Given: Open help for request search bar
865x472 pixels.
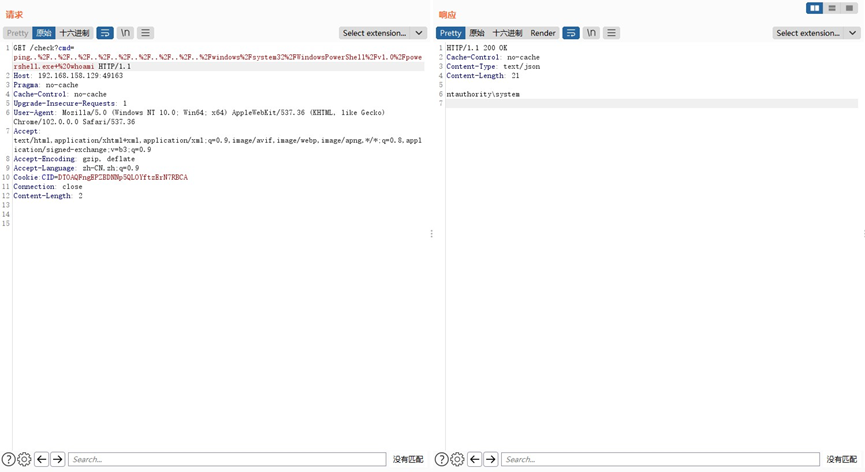Looking at the screenshot, I should point(8,459).
